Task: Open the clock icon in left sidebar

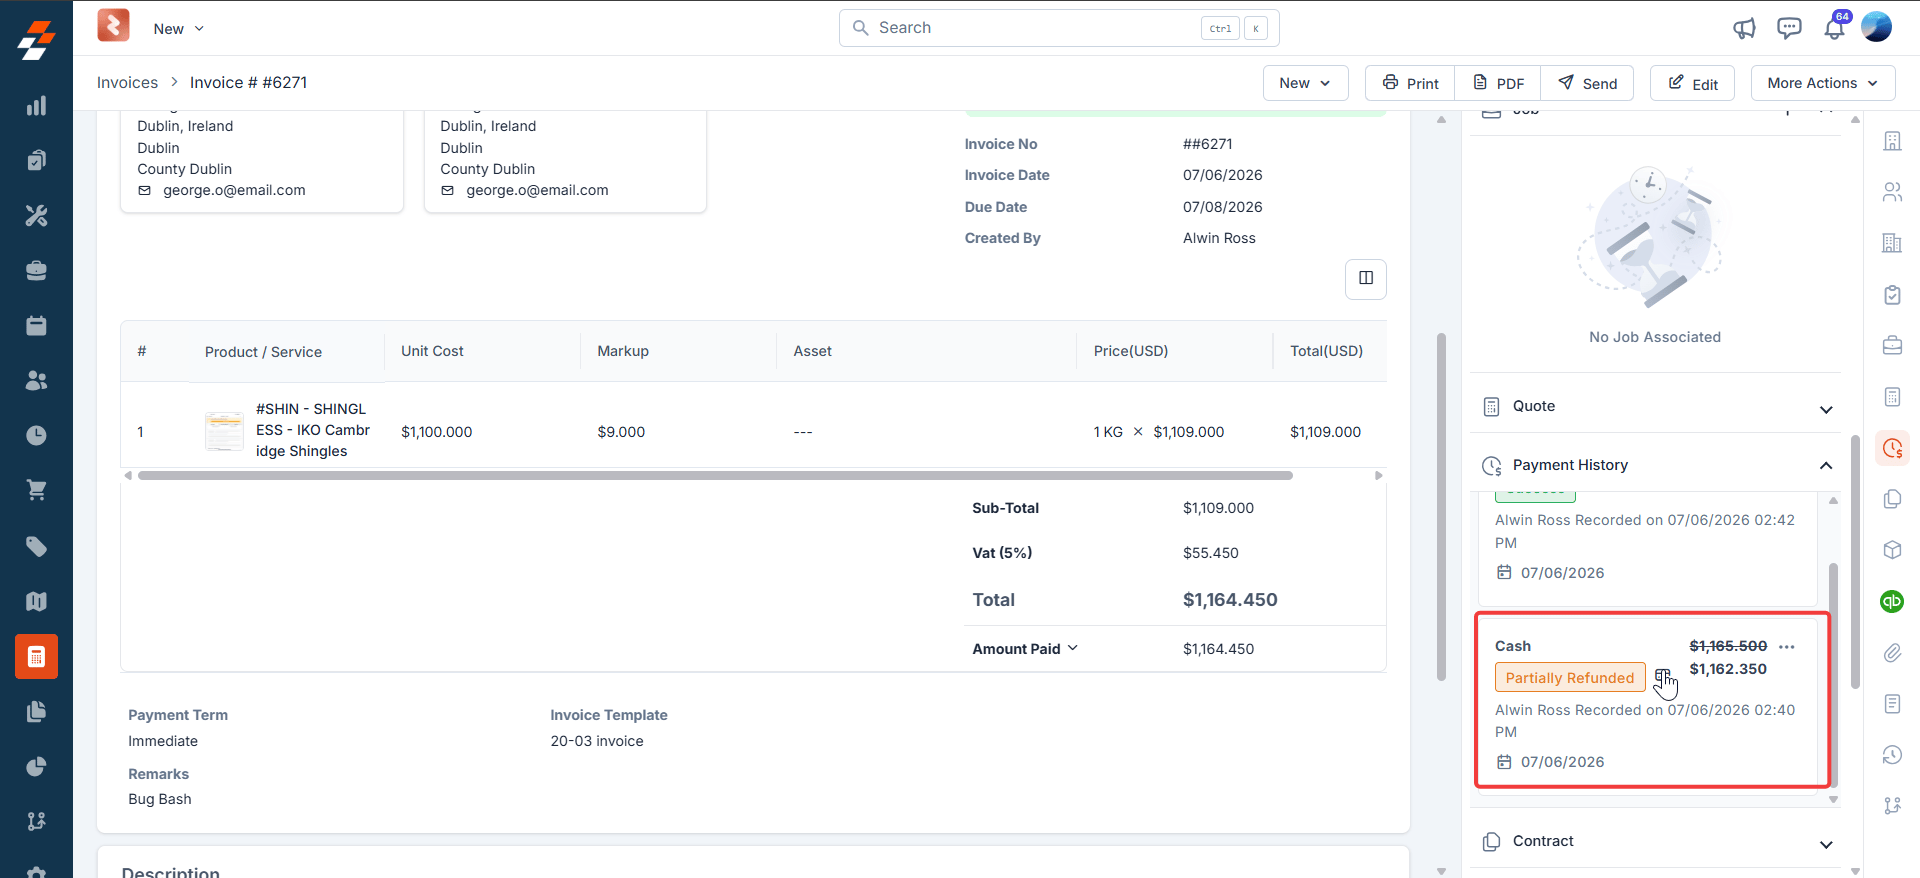Action: (36, 435)
